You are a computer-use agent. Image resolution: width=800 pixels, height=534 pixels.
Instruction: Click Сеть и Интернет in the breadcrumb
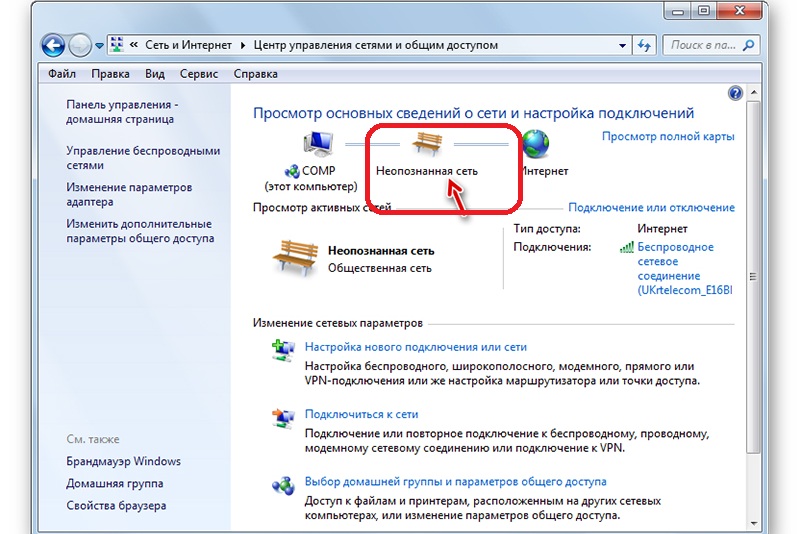(x=188, y=45)
